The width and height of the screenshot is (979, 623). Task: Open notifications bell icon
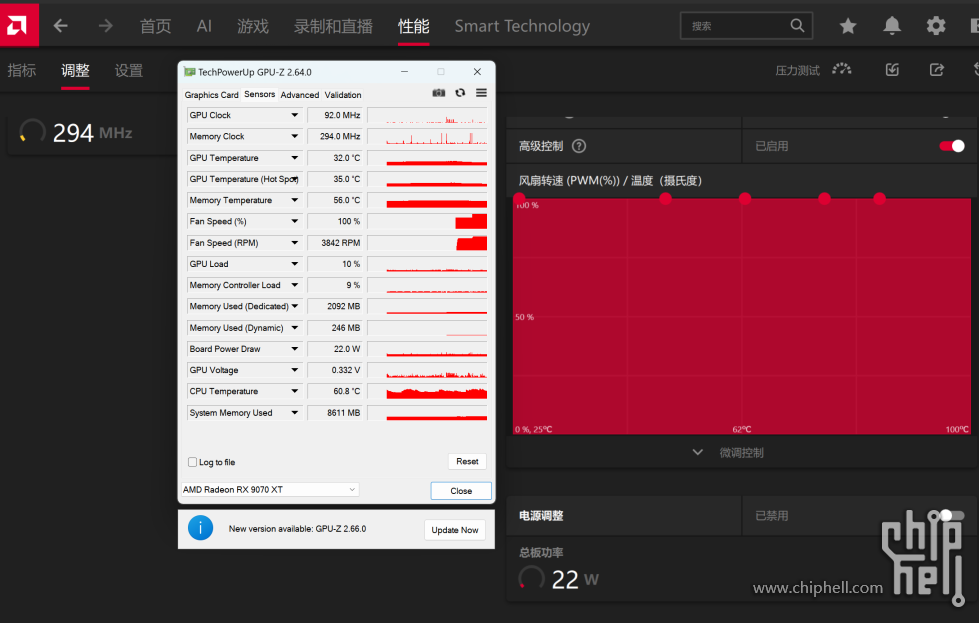point(892,26)
